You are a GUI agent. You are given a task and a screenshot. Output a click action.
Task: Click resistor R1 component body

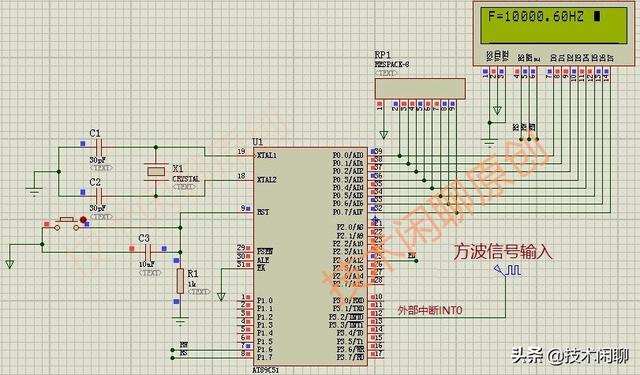click(180, 281)
